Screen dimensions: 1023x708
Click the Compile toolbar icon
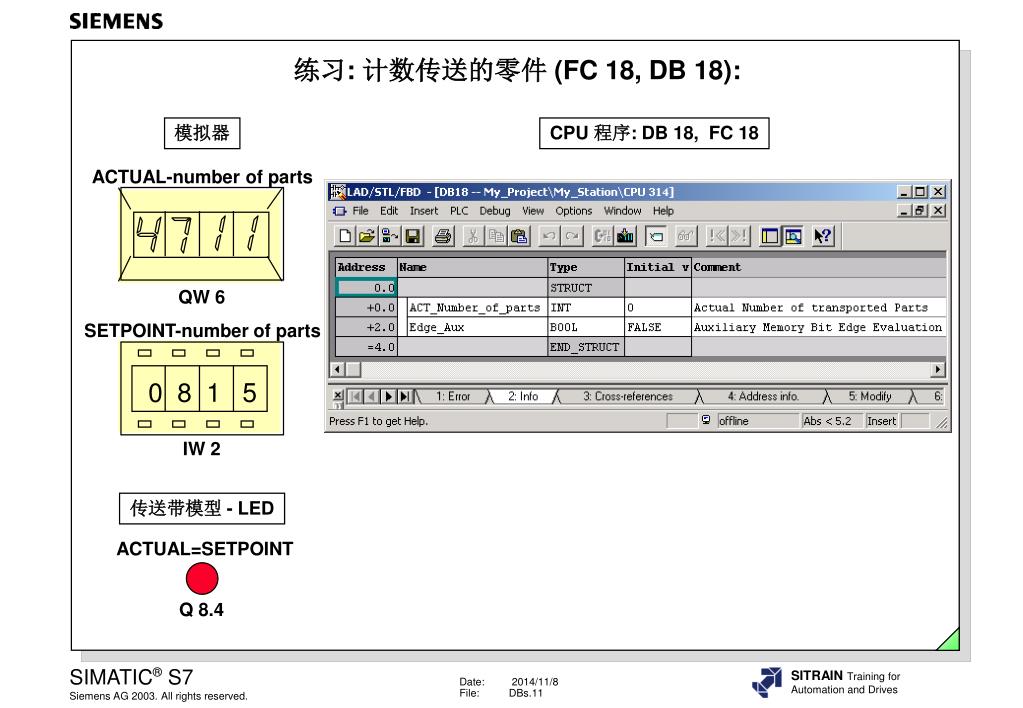pyautogui.click(x=602, y=236)
